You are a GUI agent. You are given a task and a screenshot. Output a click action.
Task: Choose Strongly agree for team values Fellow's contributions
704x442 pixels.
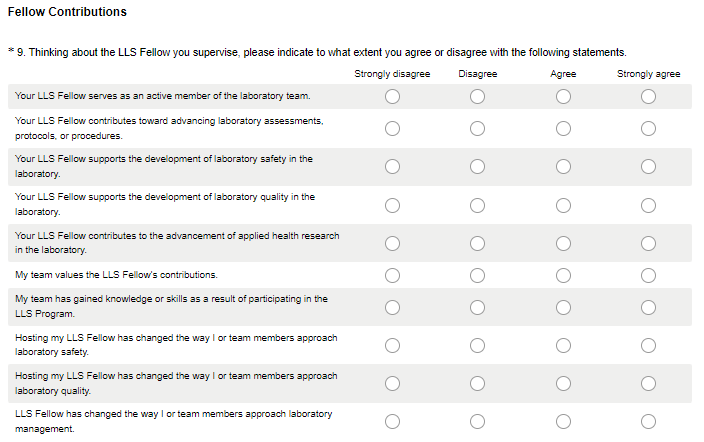(x=649, y=275)
